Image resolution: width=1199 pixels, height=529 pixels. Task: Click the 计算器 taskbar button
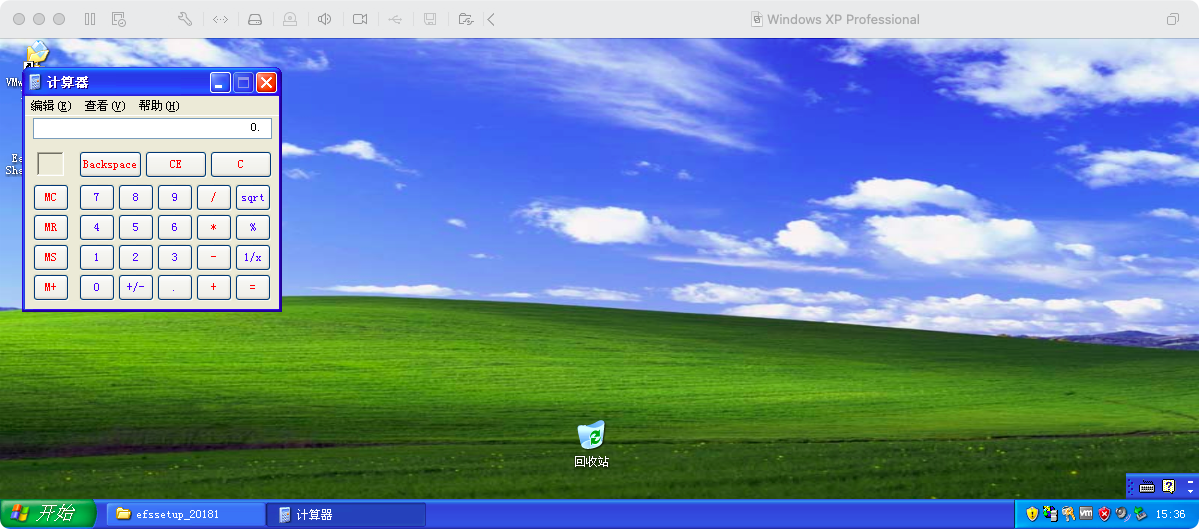346,514
